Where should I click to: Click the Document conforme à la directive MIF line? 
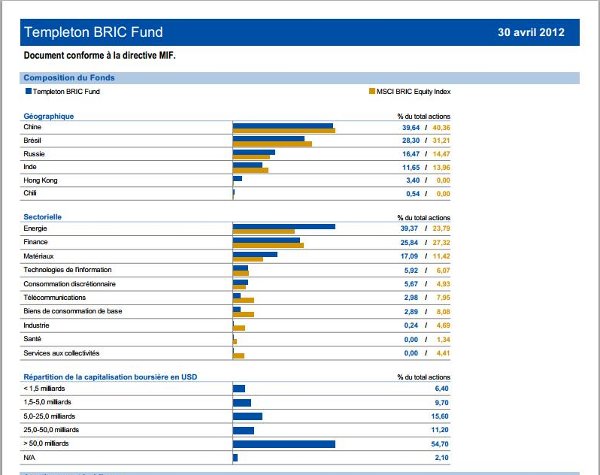(x=99, y=55)
